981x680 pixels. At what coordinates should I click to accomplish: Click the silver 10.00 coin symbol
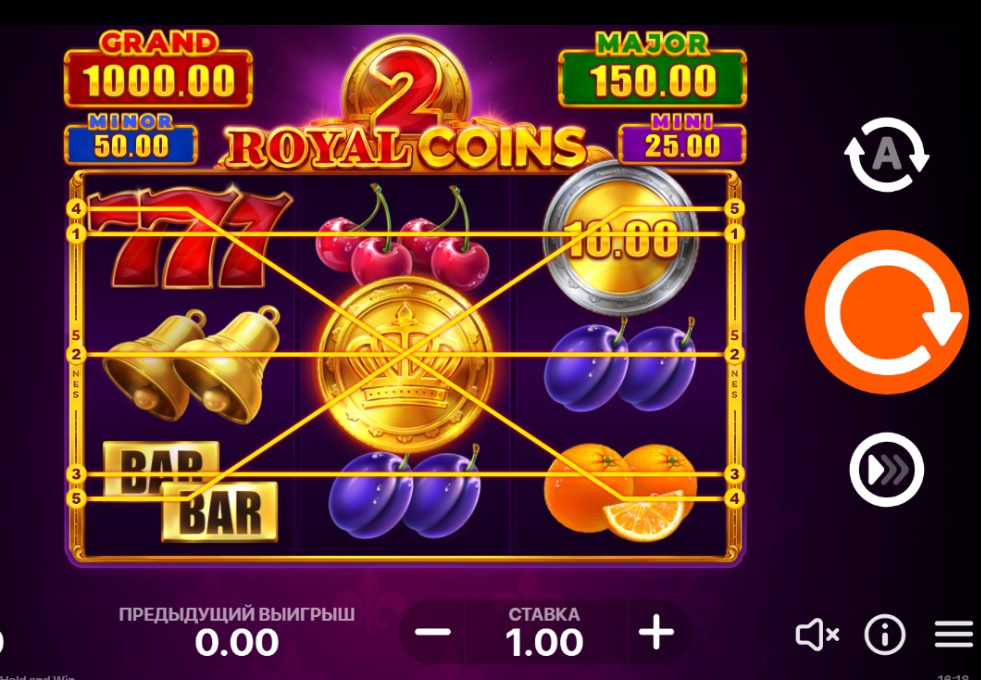click(621, 238)
